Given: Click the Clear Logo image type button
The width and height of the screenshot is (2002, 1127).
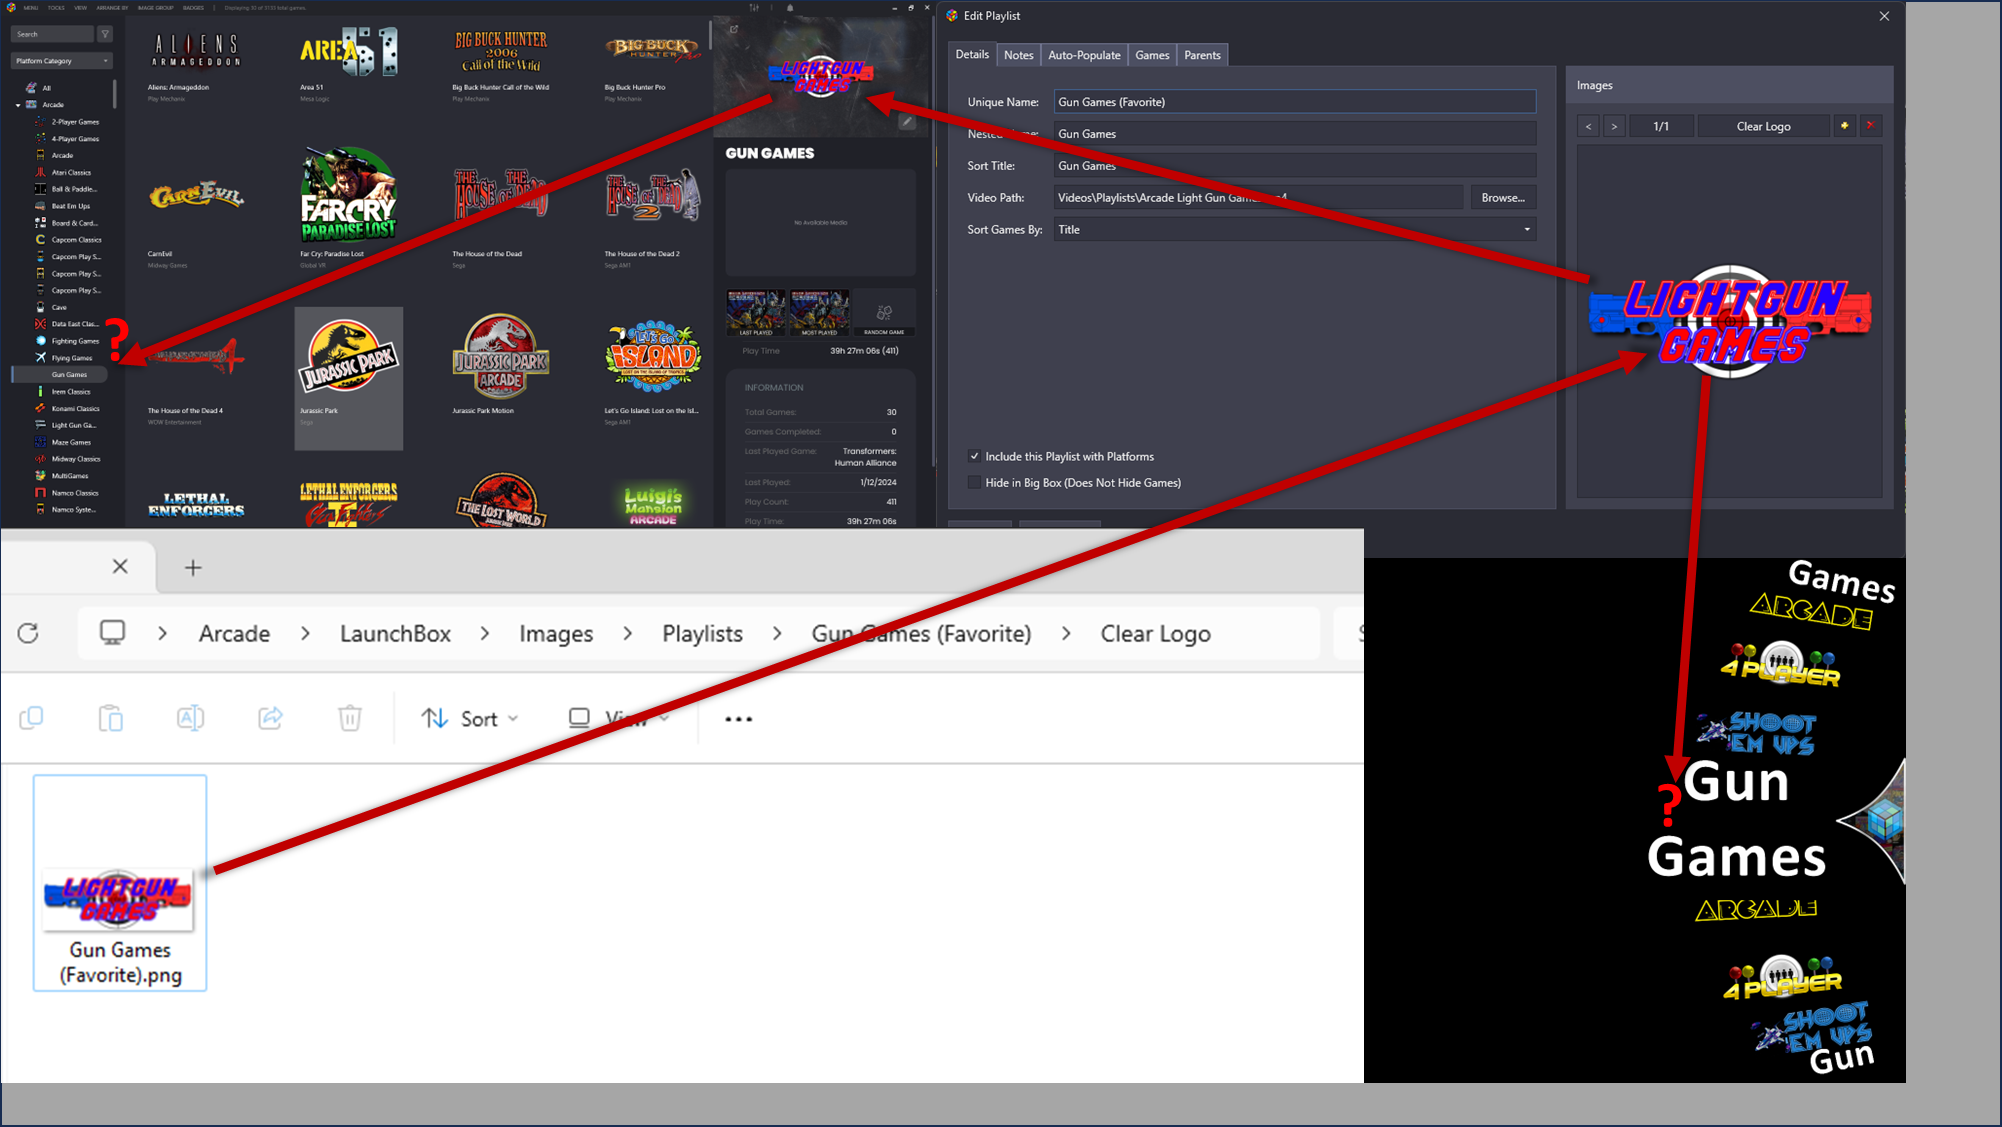Looking at the screenshot, I should tap(1763, 126).
